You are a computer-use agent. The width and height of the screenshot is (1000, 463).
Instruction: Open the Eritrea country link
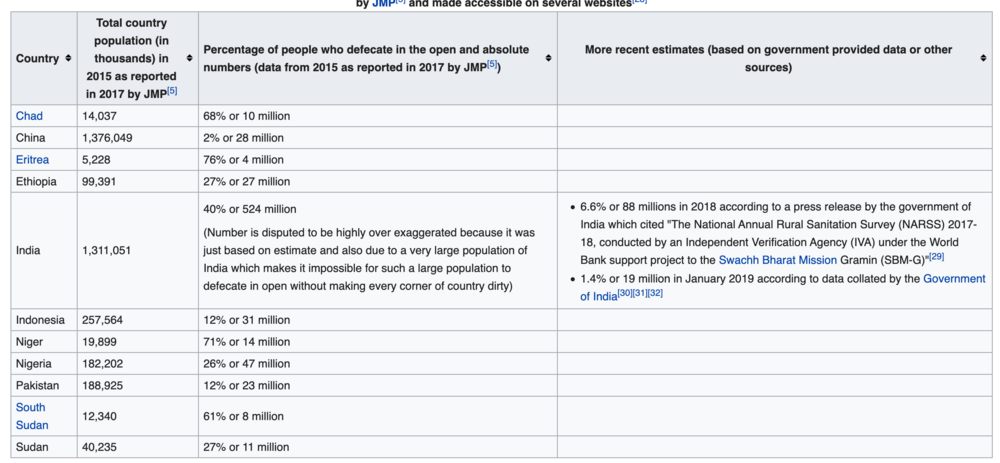tap(33, 159)
